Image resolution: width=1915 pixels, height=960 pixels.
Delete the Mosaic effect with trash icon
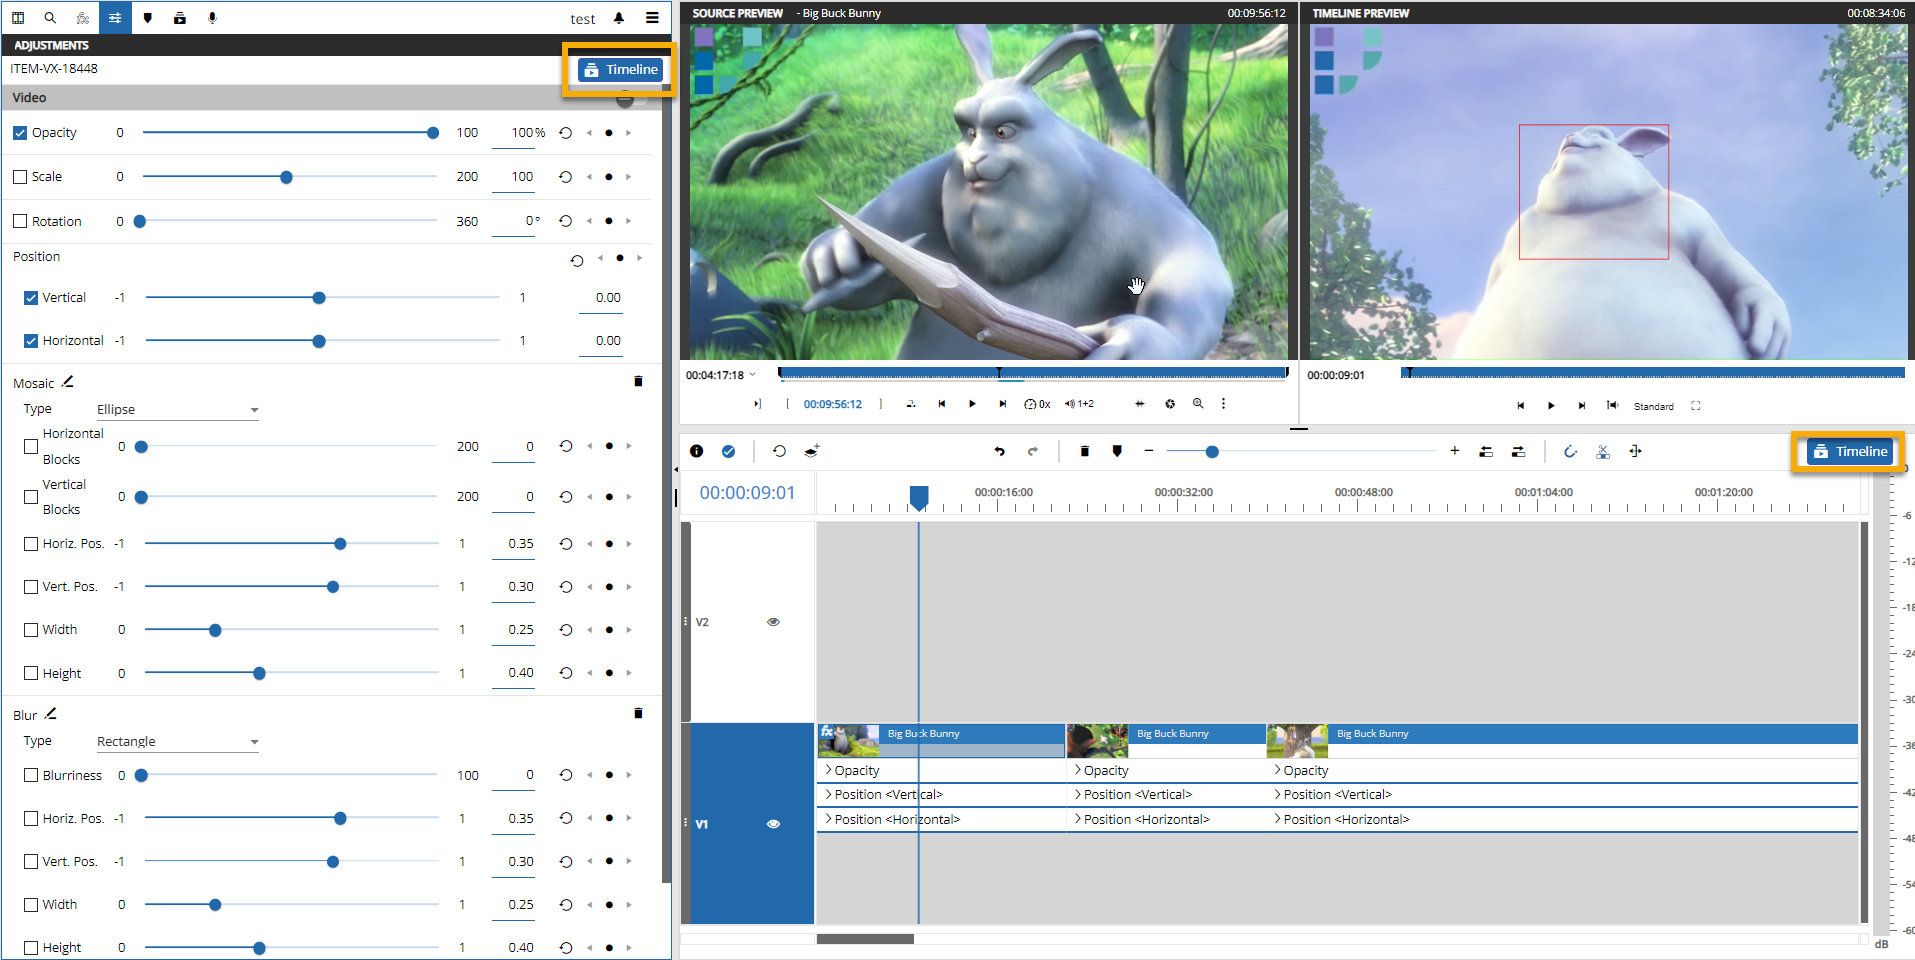coord(638,381)
